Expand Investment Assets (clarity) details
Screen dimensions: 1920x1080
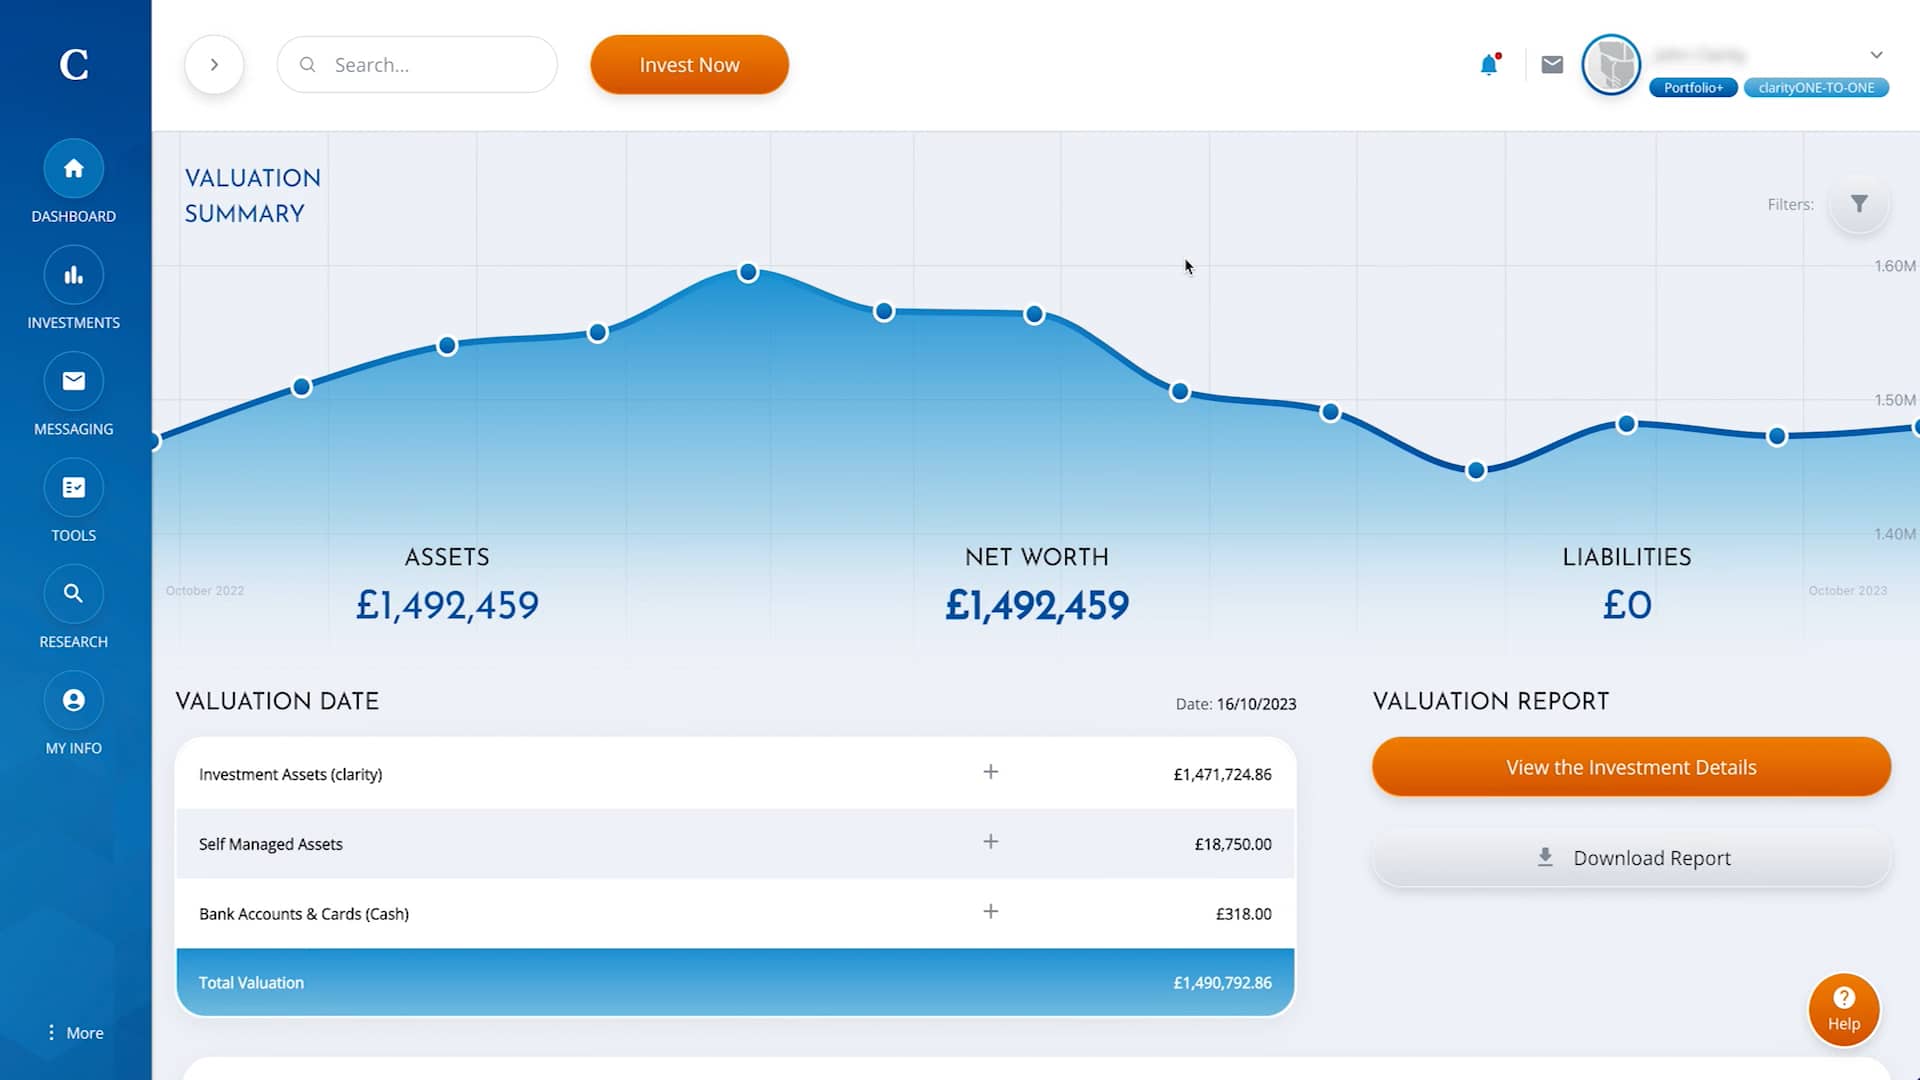click(x=990, y=772)
